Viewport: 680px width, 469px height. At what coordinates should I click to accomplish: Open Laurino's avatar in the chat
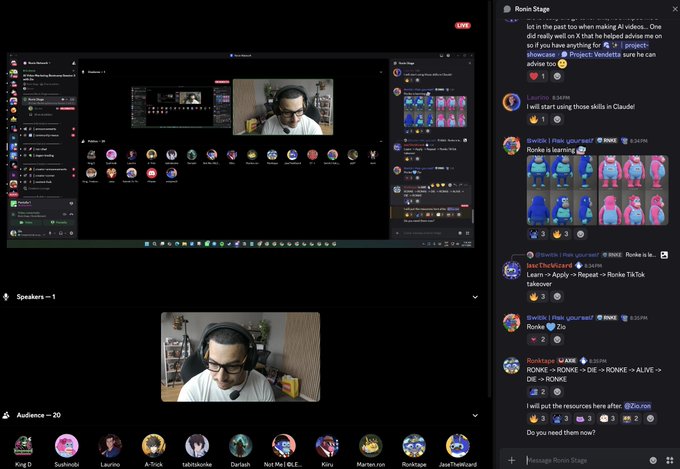[512, 102]
